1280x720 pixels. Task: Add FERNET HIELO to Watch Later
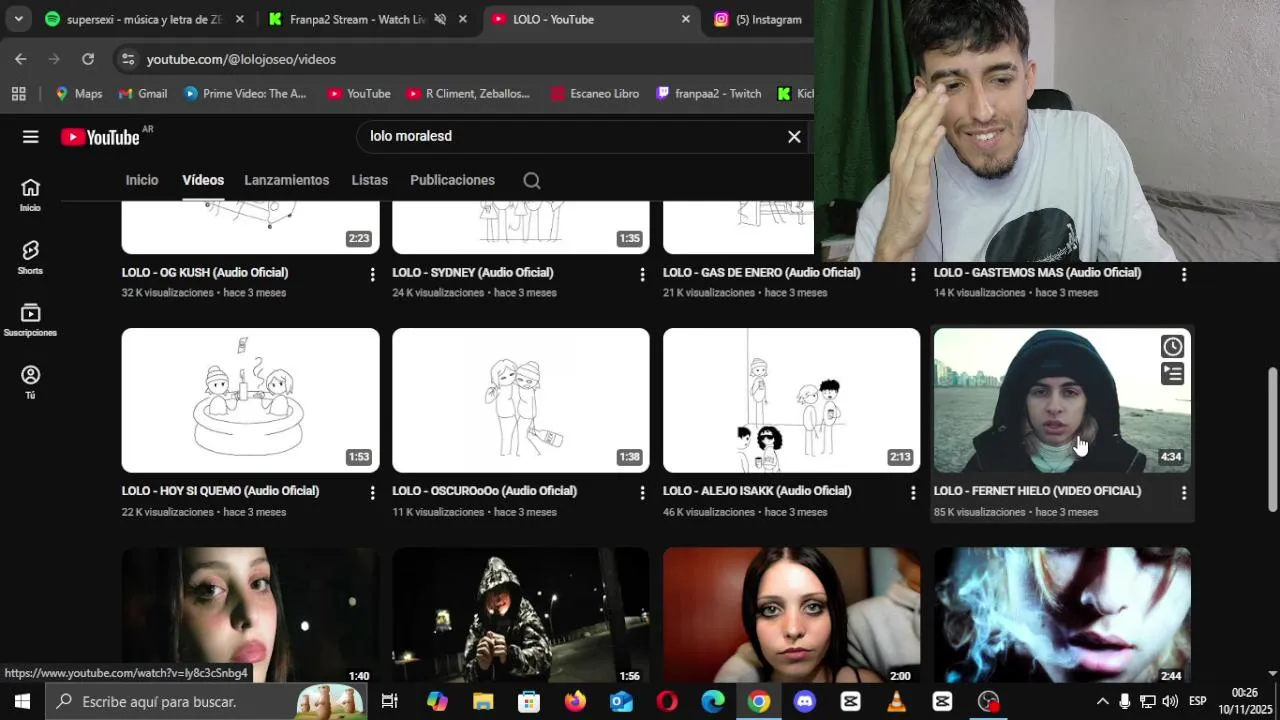1172,347
